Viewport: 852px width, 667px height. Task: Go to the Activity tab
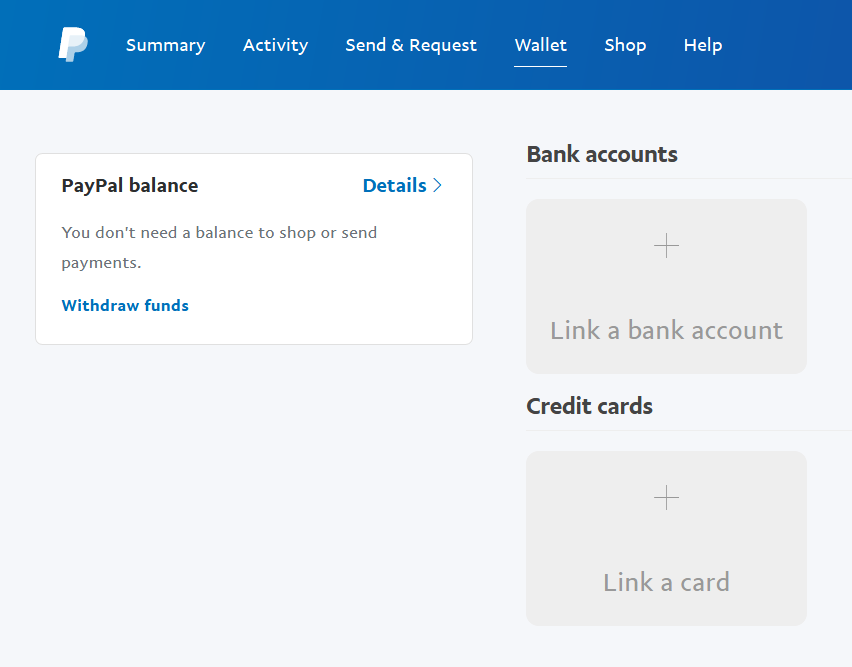coord(275,45)
